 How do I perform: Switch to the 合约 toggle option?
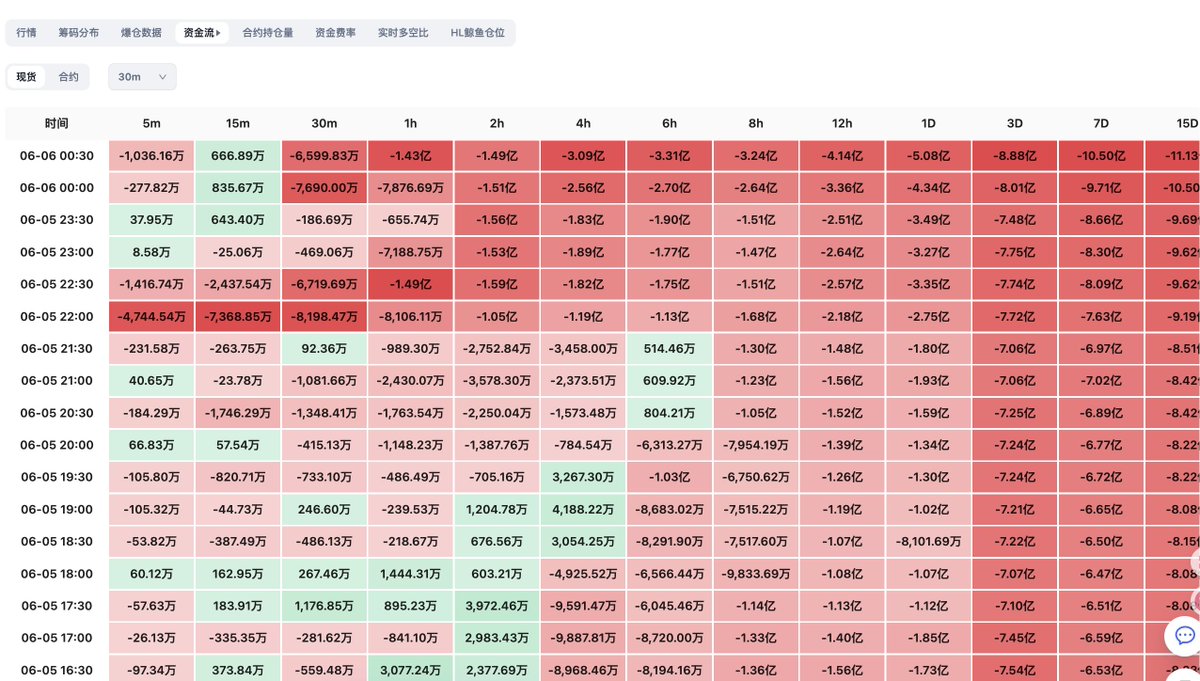[x=68, y=77]
